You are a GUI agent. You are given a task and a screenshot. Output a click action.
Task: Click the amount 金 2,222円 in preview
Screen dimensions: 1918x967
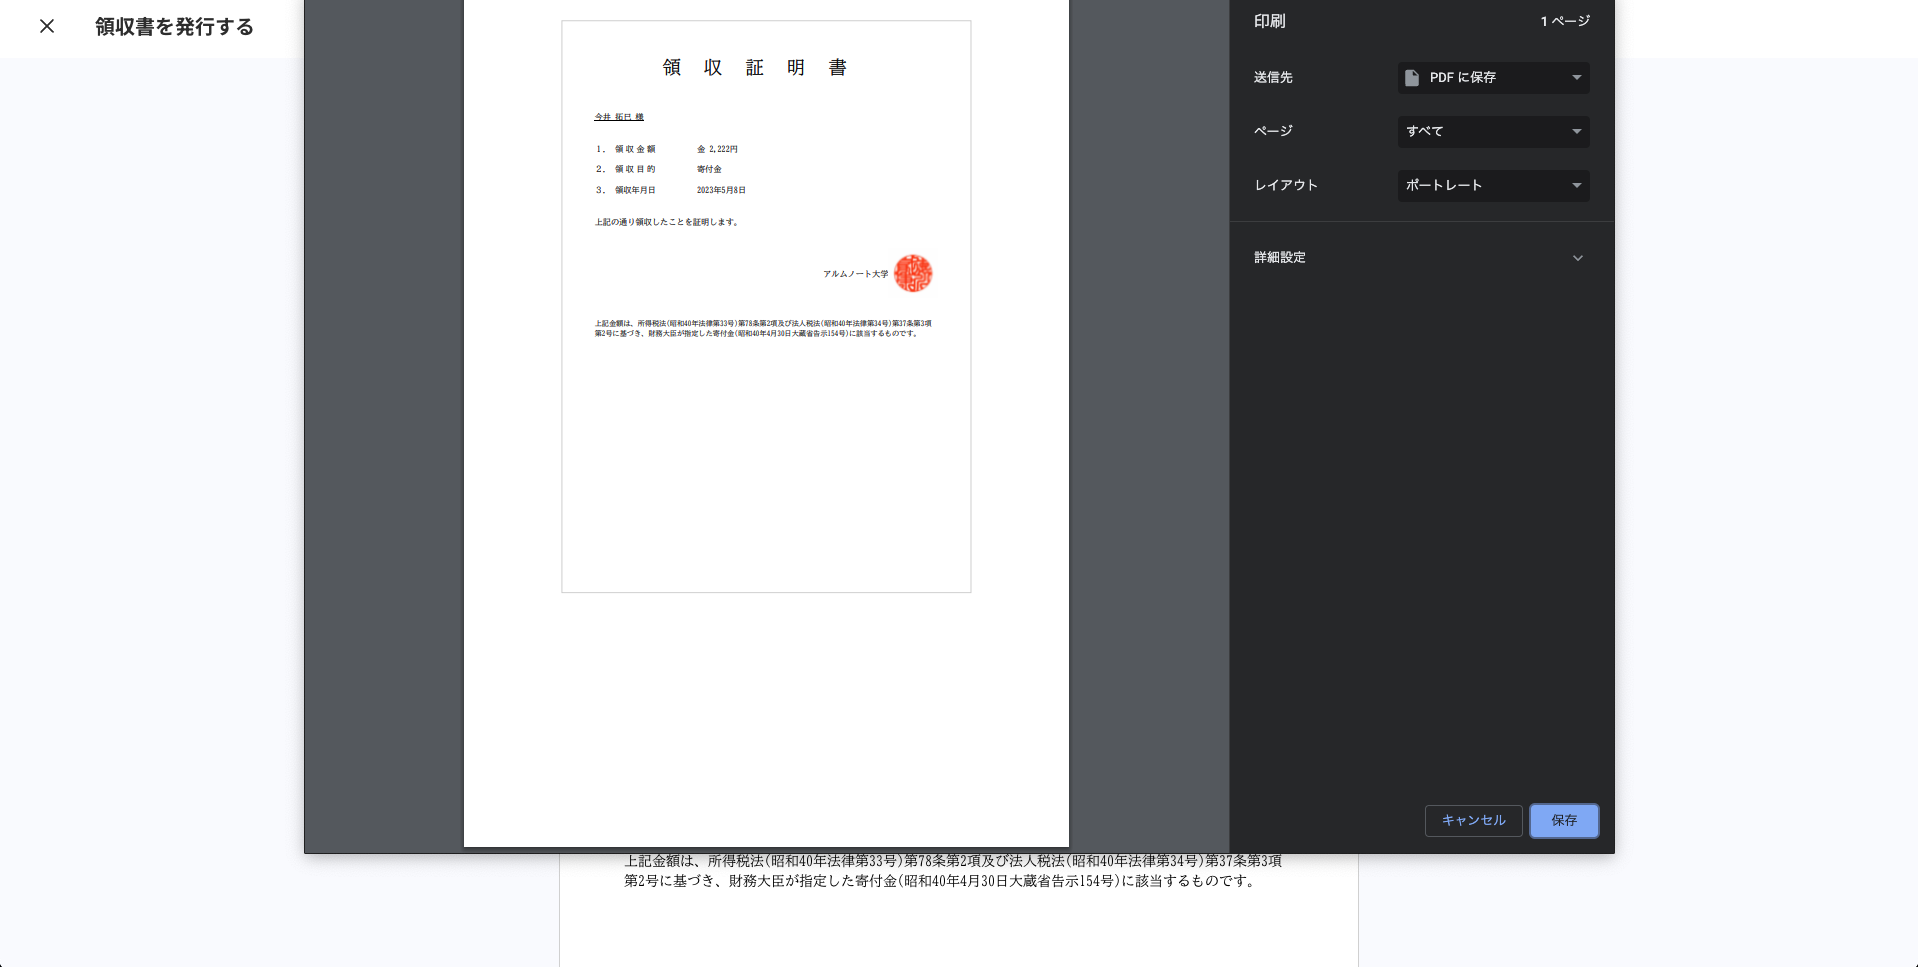717,149
